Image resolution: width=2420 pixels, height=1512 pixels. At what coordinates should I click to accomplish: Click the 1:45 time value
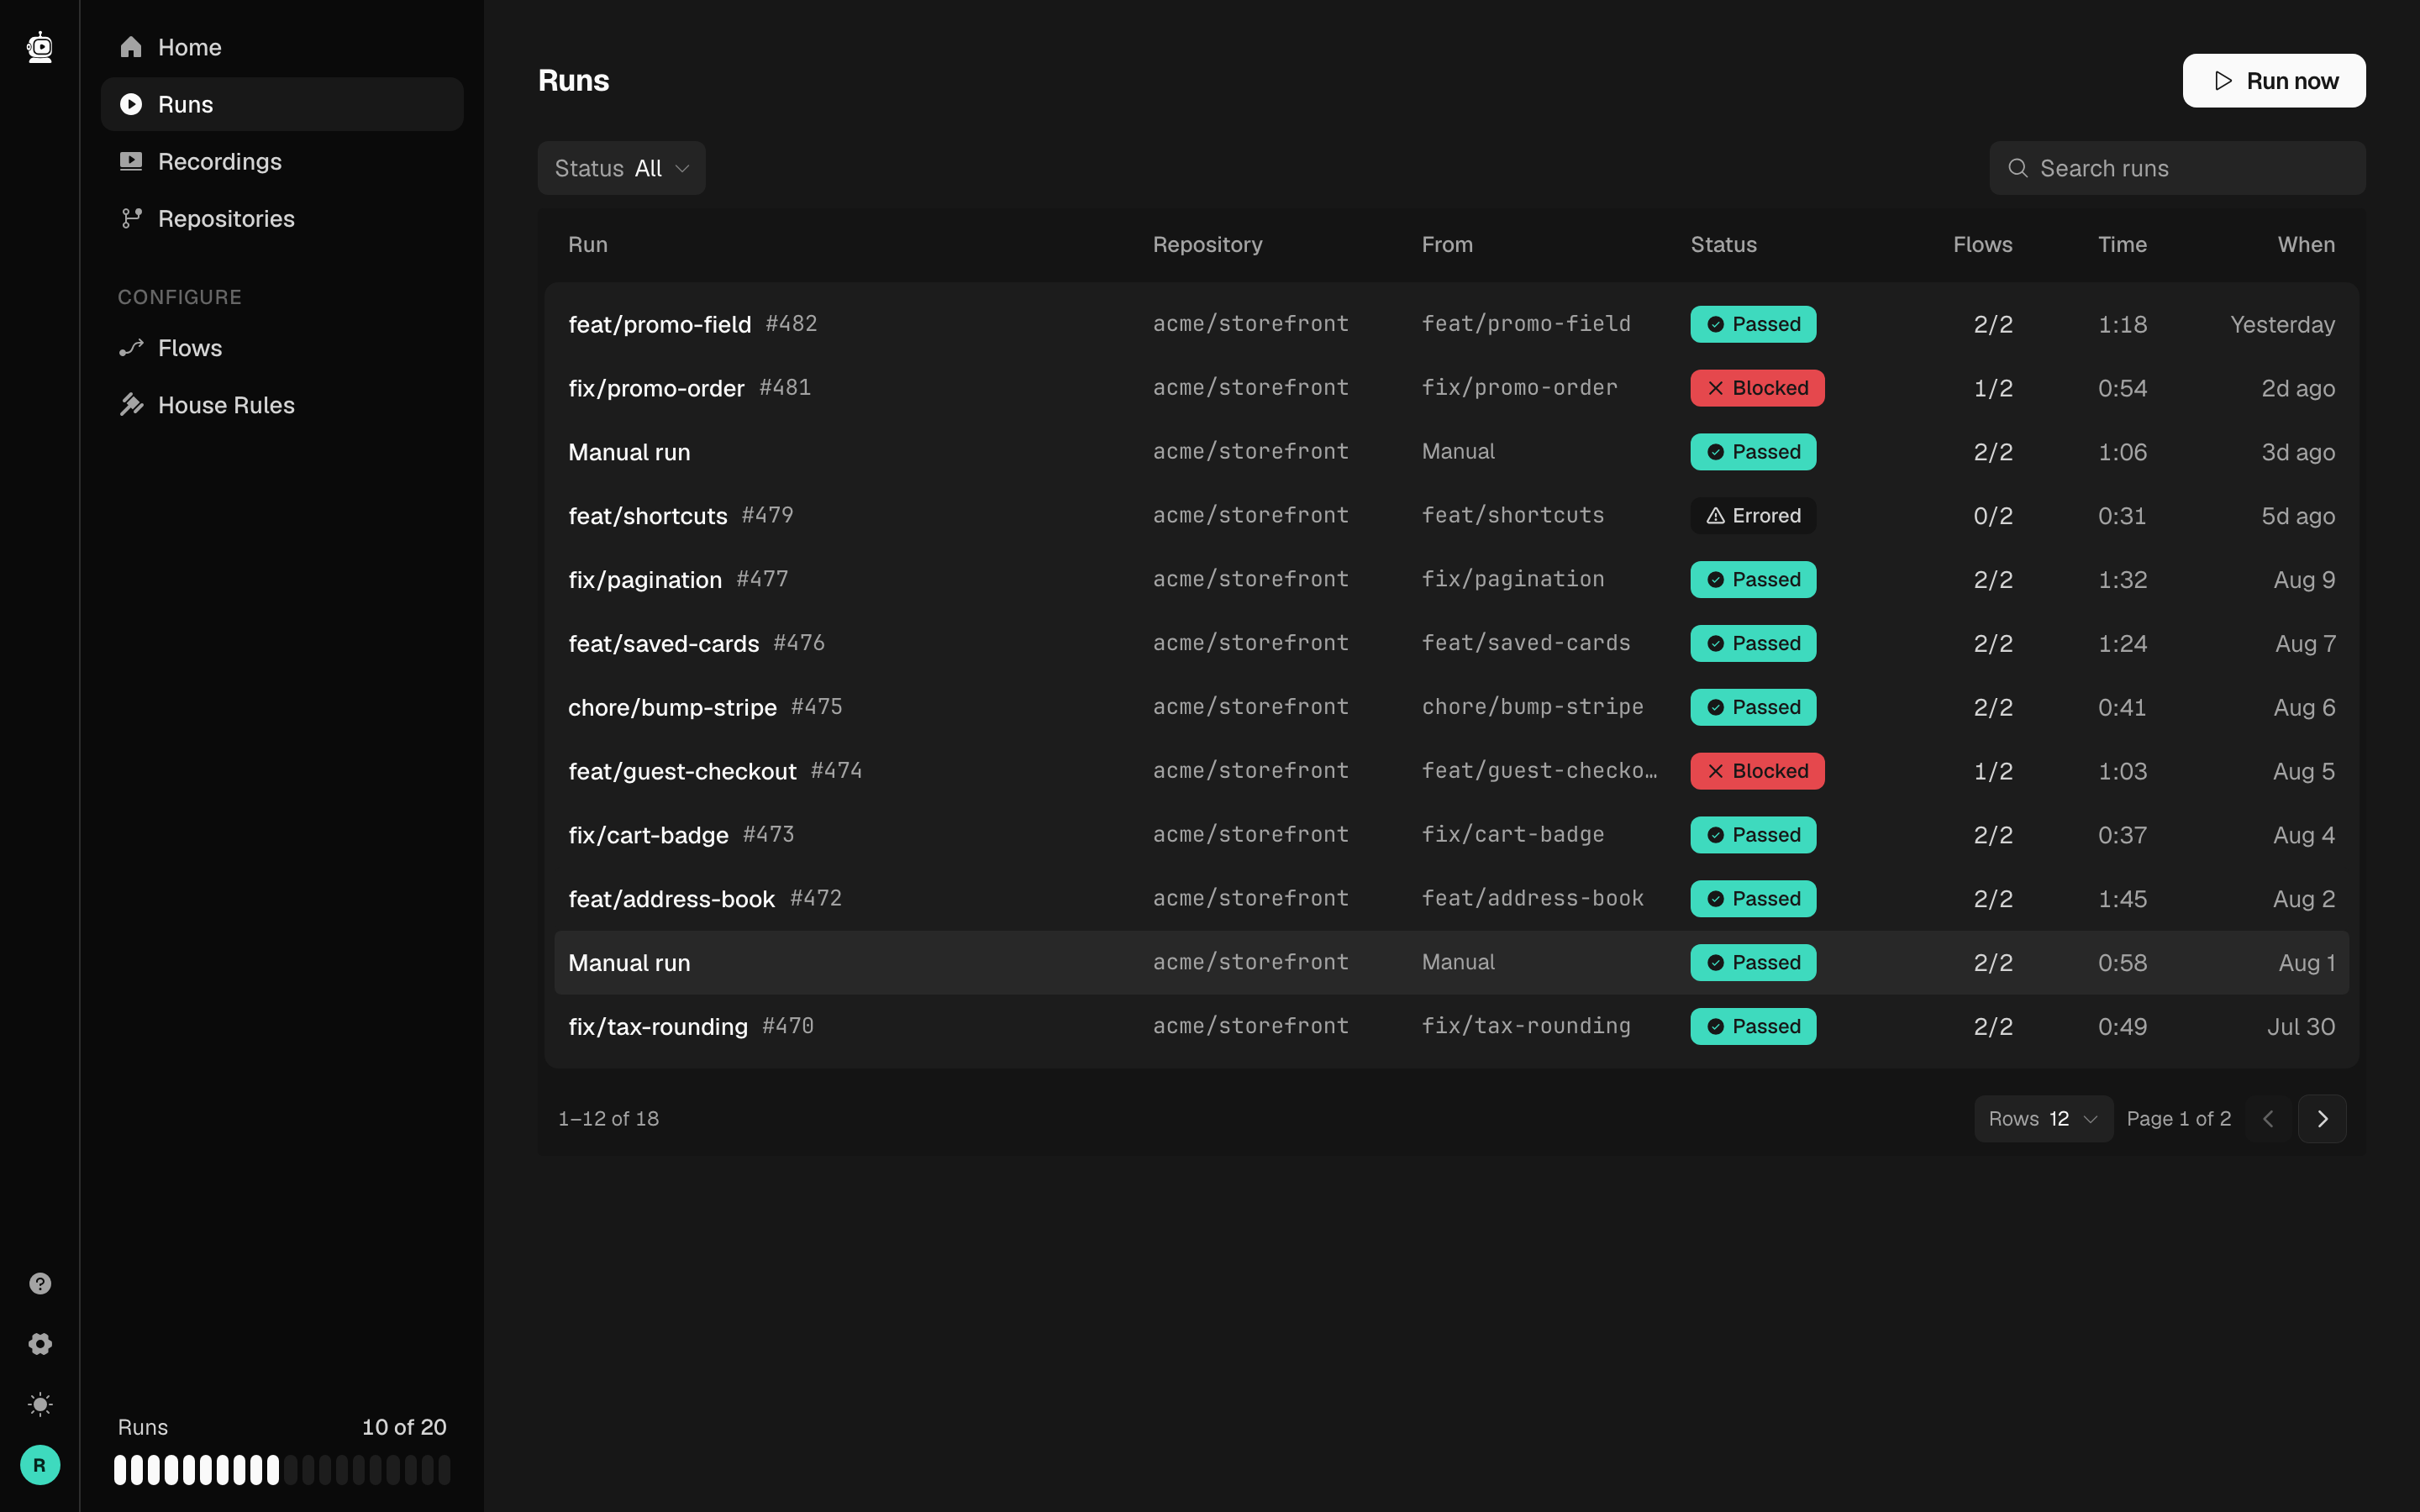point(2122,899)
